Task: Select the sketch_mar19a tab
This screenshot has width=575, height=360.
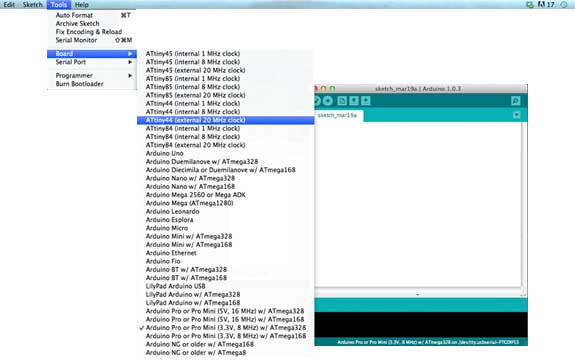Action: 338,115
